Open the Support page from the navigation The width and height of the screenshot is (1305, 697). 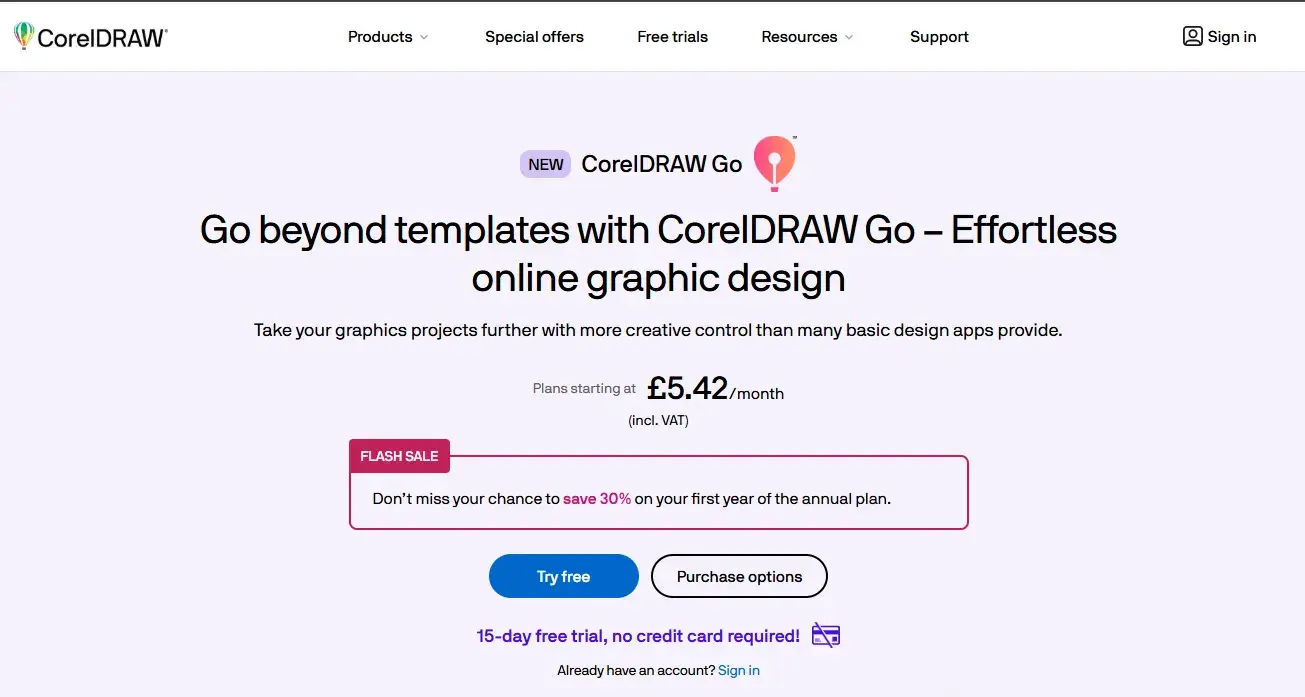coord(938,37)
